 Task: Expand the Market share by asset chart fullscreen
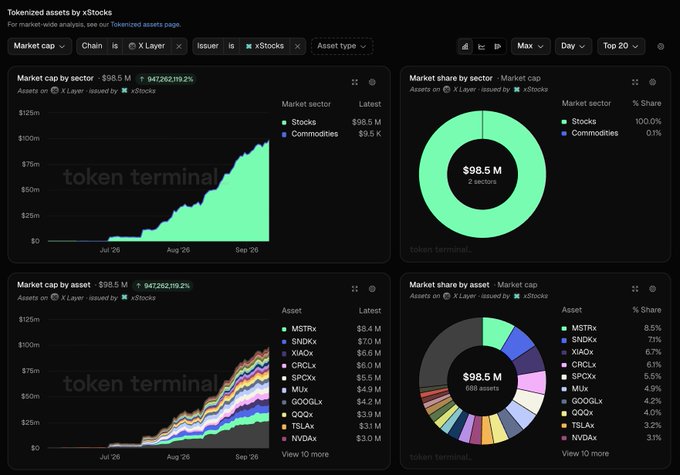click(635, 289)
